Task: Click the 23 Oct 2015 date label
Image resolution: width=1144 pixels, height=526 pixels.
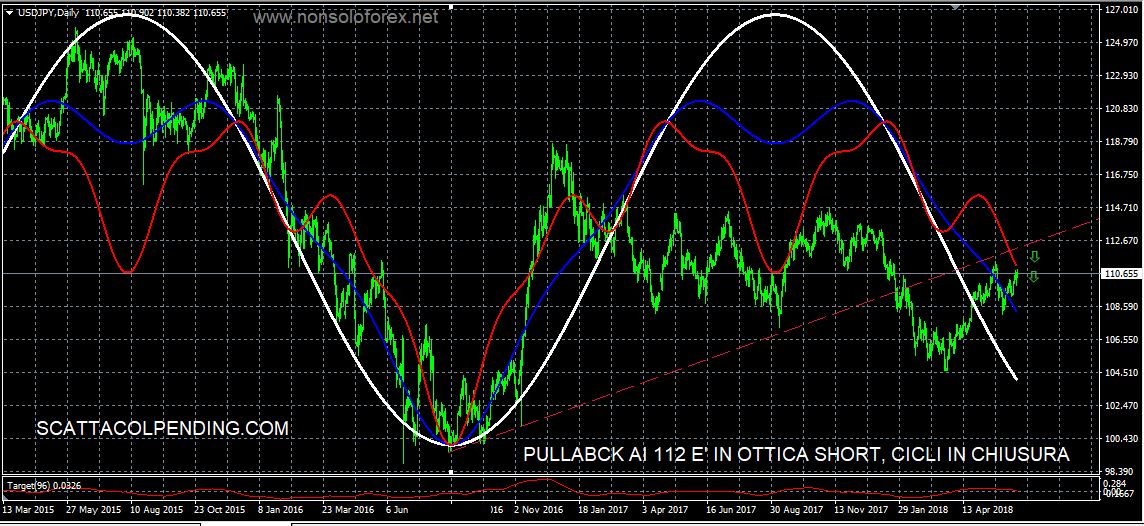Action: tap(220, 509)
